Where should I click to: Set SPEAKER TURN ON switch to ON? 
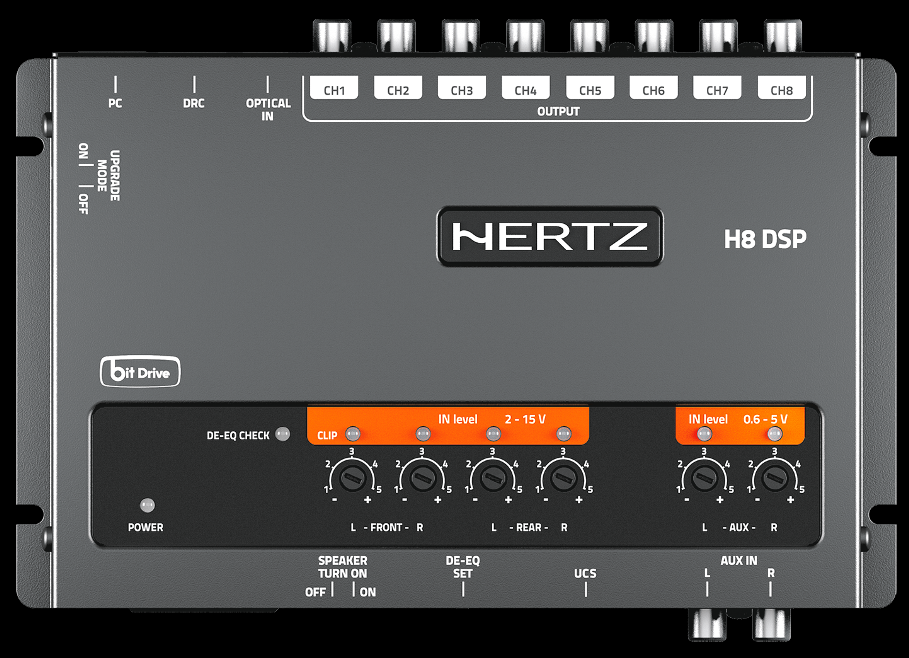point(367,592)
